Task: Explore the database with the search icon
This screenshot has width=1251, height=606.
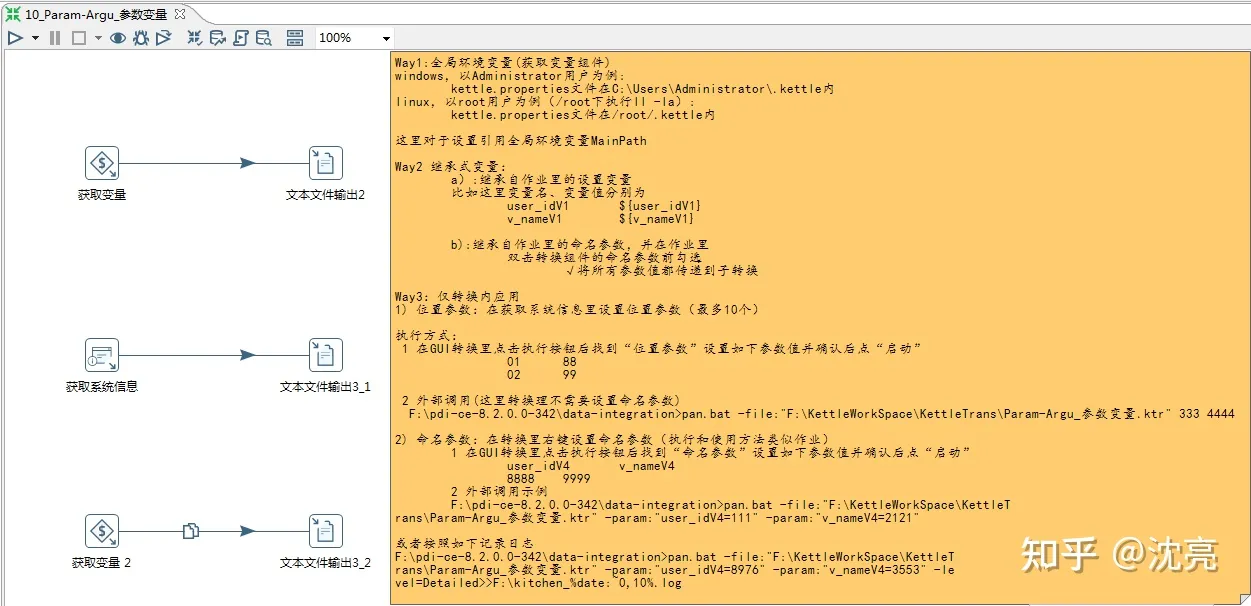Action: tap(264, 37)
